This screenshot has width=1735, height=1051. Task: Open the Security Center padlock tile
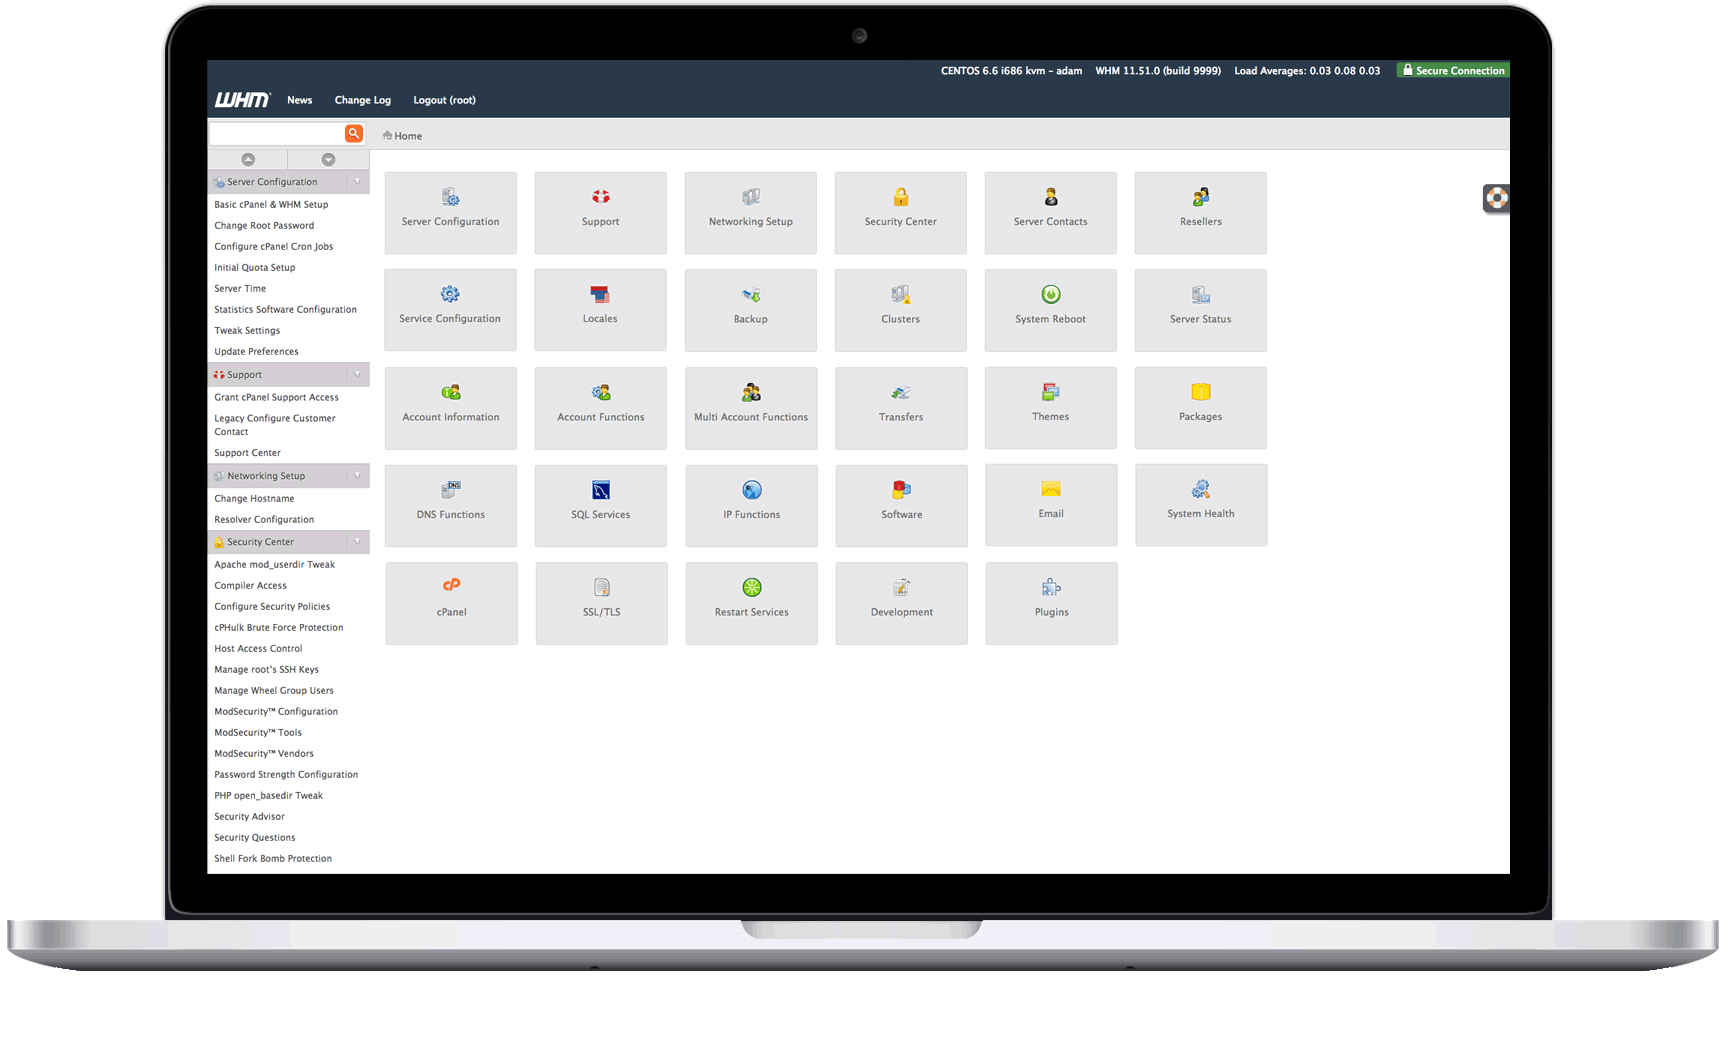coord(901,213)
